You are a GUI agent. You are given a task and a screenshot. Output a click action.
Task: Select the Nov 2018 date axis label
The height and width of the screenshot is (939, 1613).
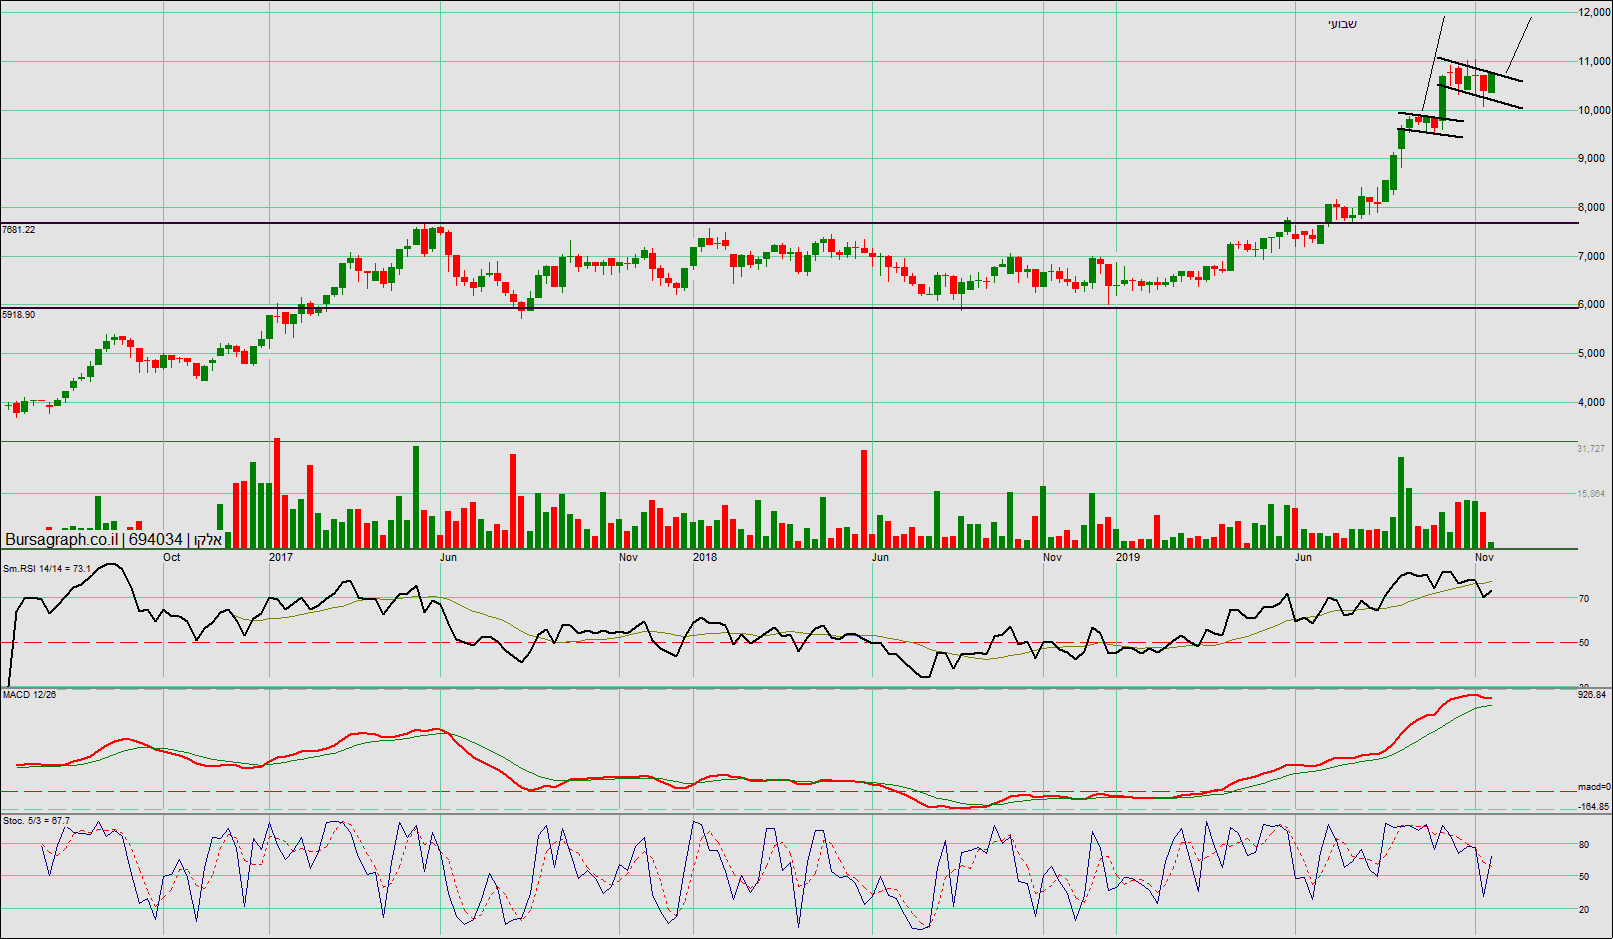(1052, 557)
